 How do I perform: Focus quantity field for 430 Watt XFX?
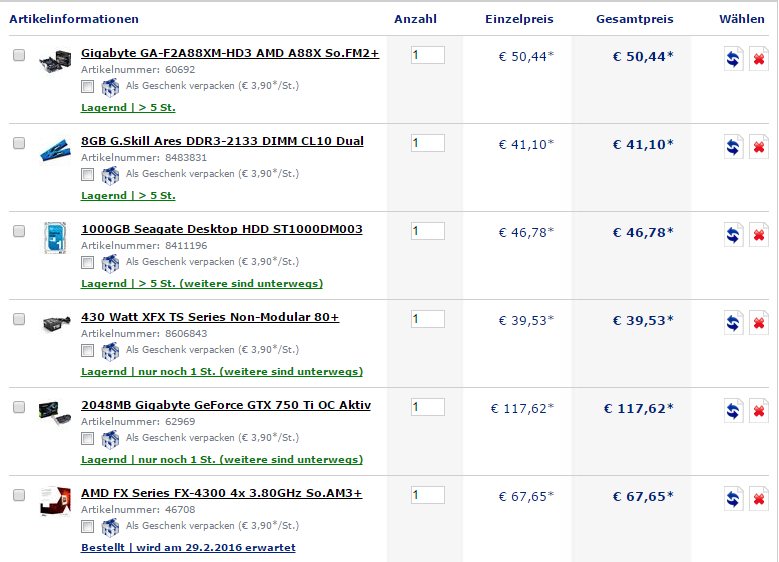(427, 319)
